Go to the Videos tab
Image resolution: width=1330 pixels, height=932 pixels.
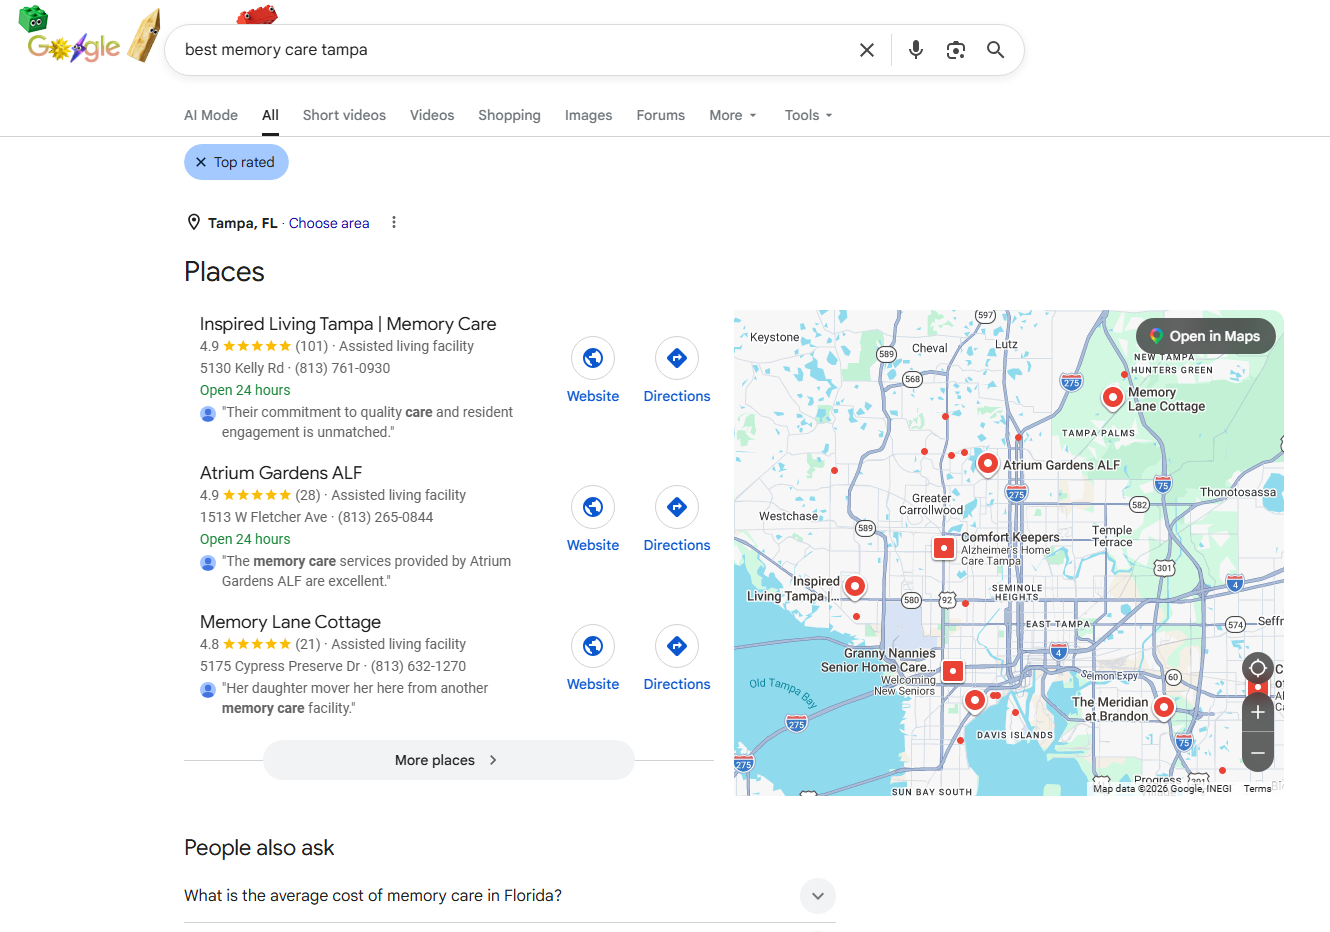pyautogui.click(x=432, y=115)
